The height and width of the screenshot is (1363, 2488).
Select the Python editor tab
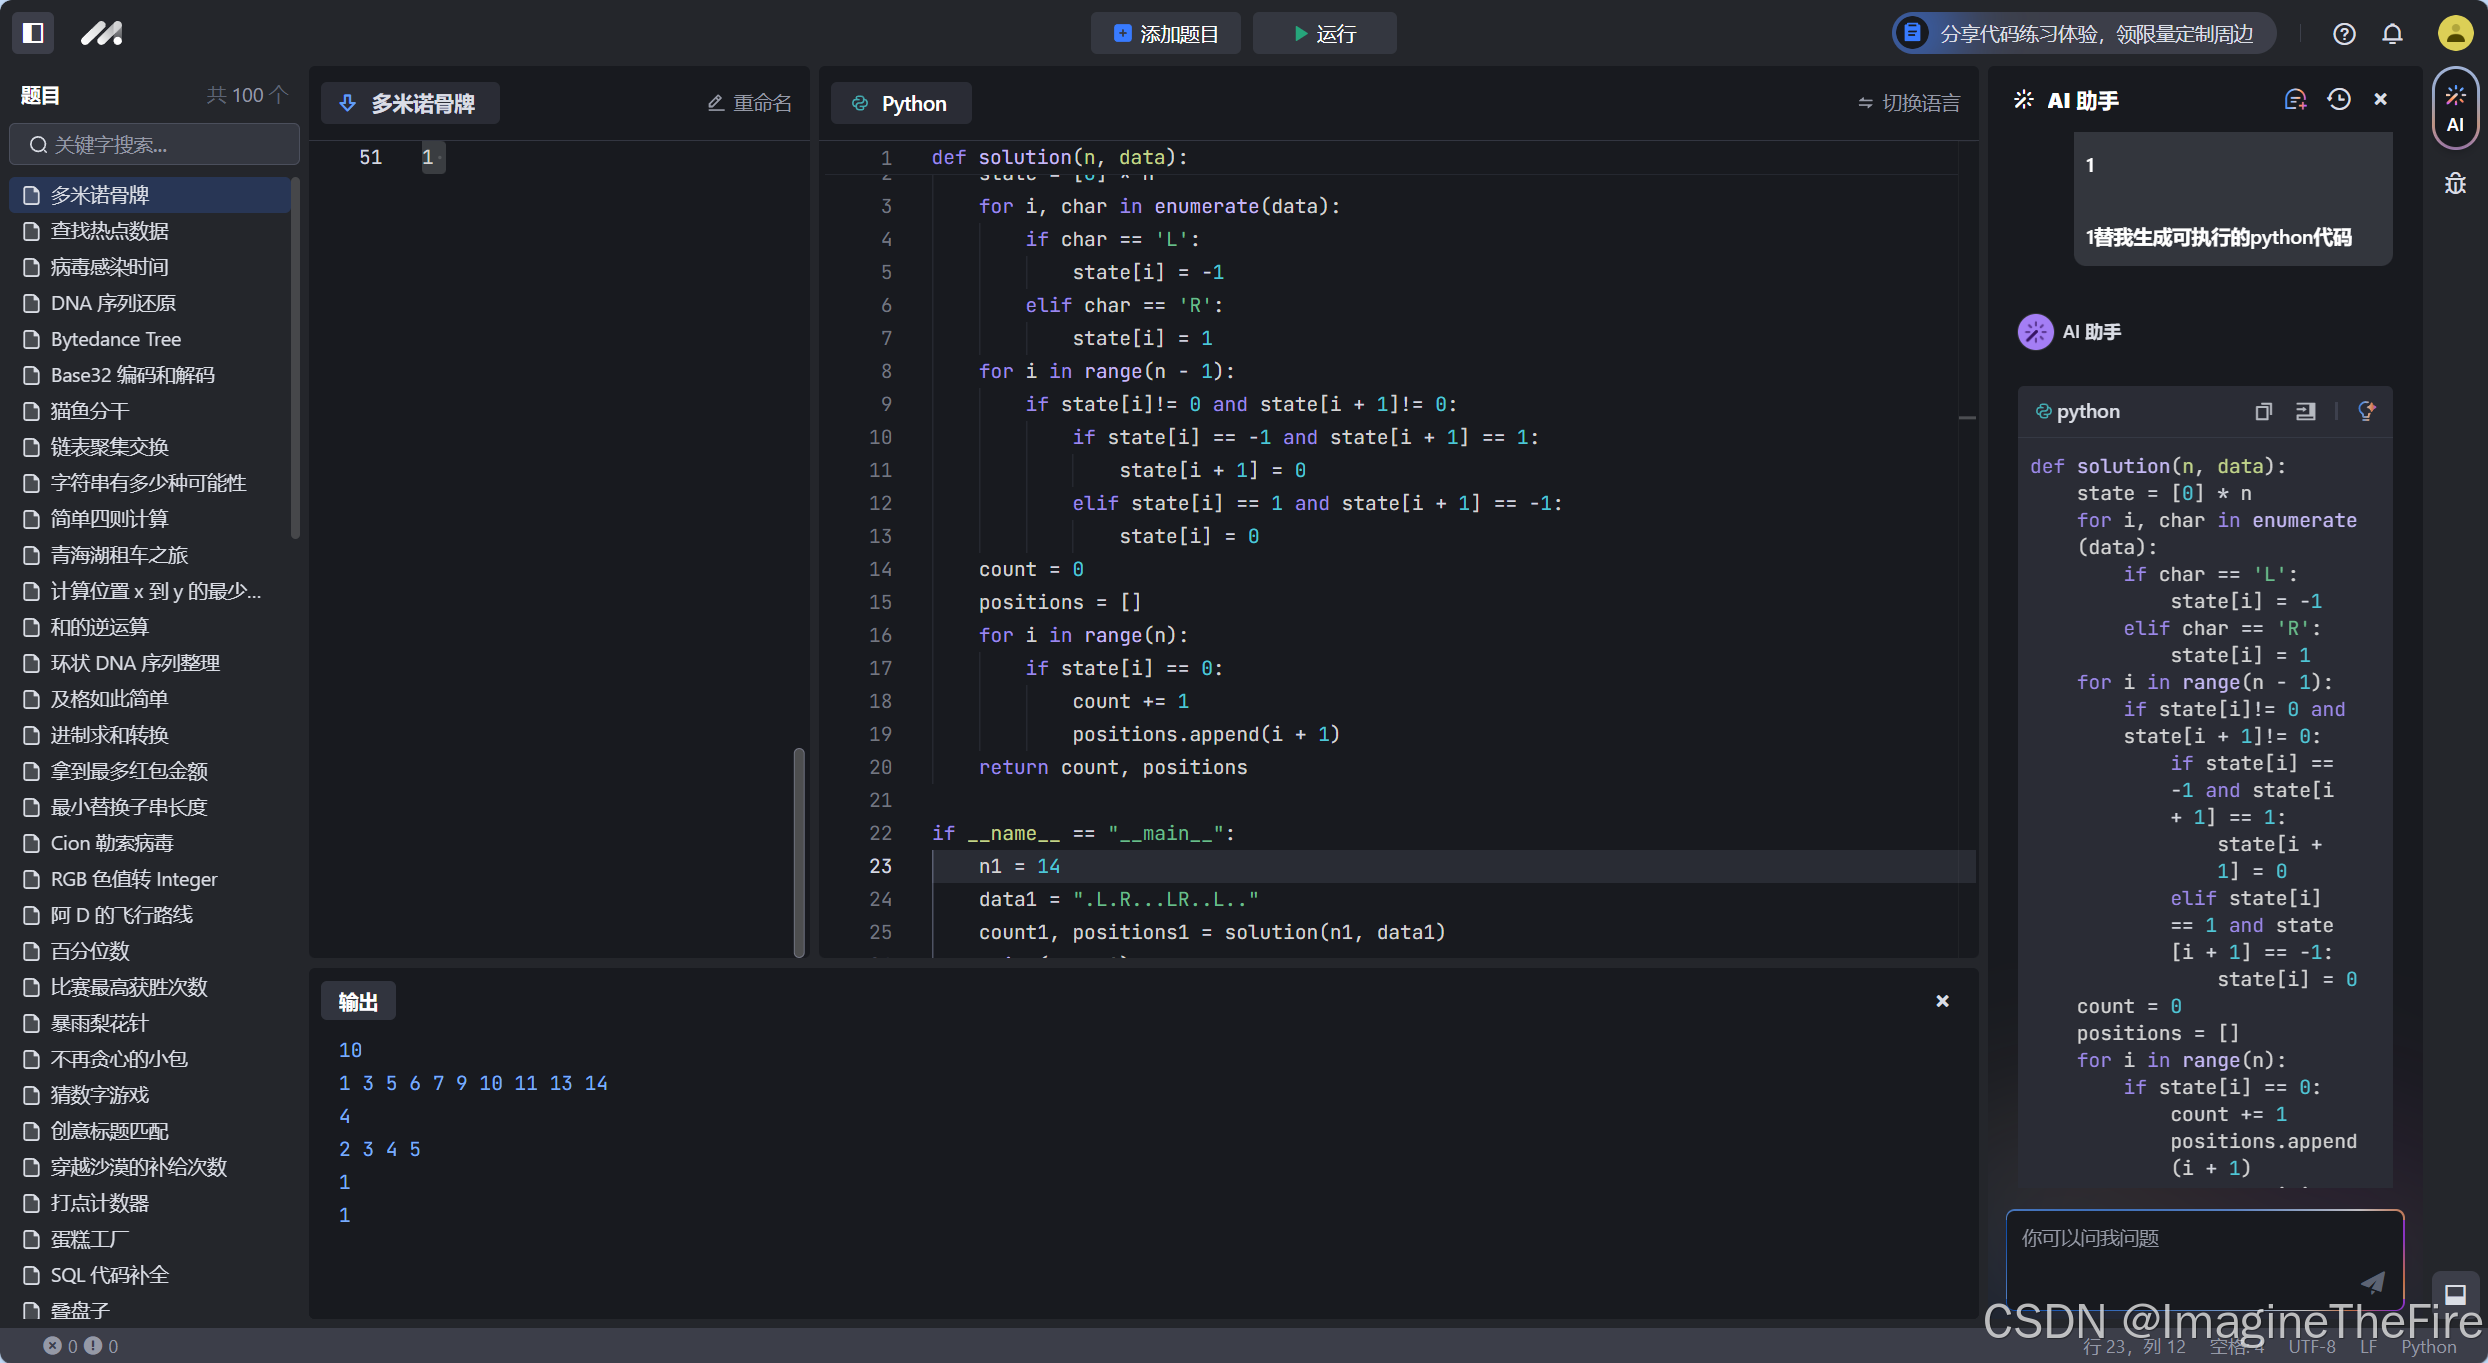901,103
